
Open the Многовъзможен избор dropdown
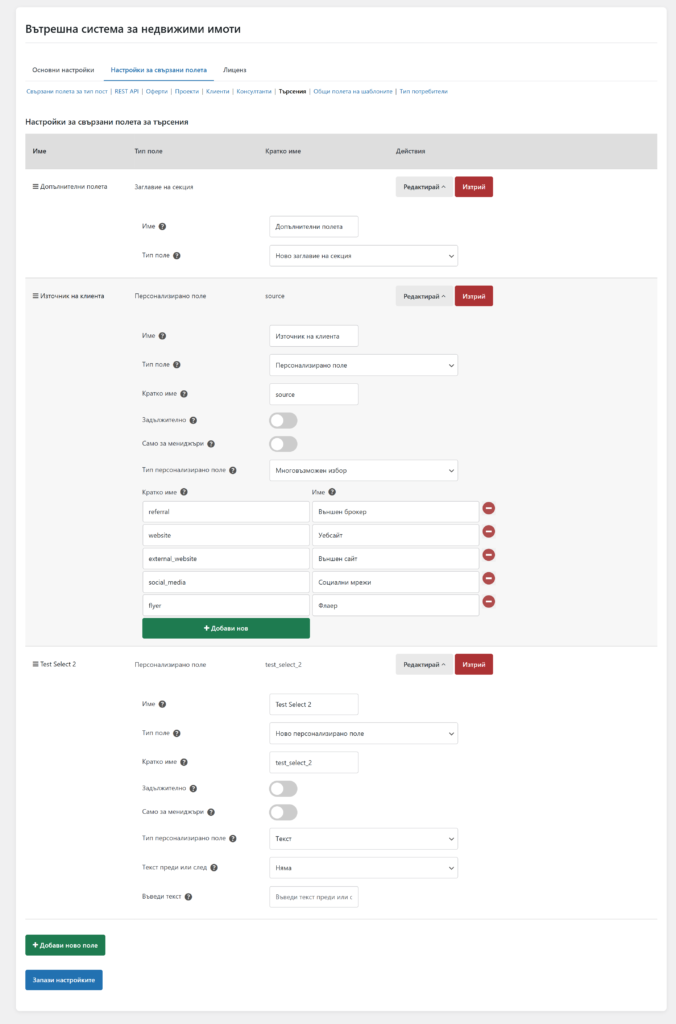tap(364, 470)
